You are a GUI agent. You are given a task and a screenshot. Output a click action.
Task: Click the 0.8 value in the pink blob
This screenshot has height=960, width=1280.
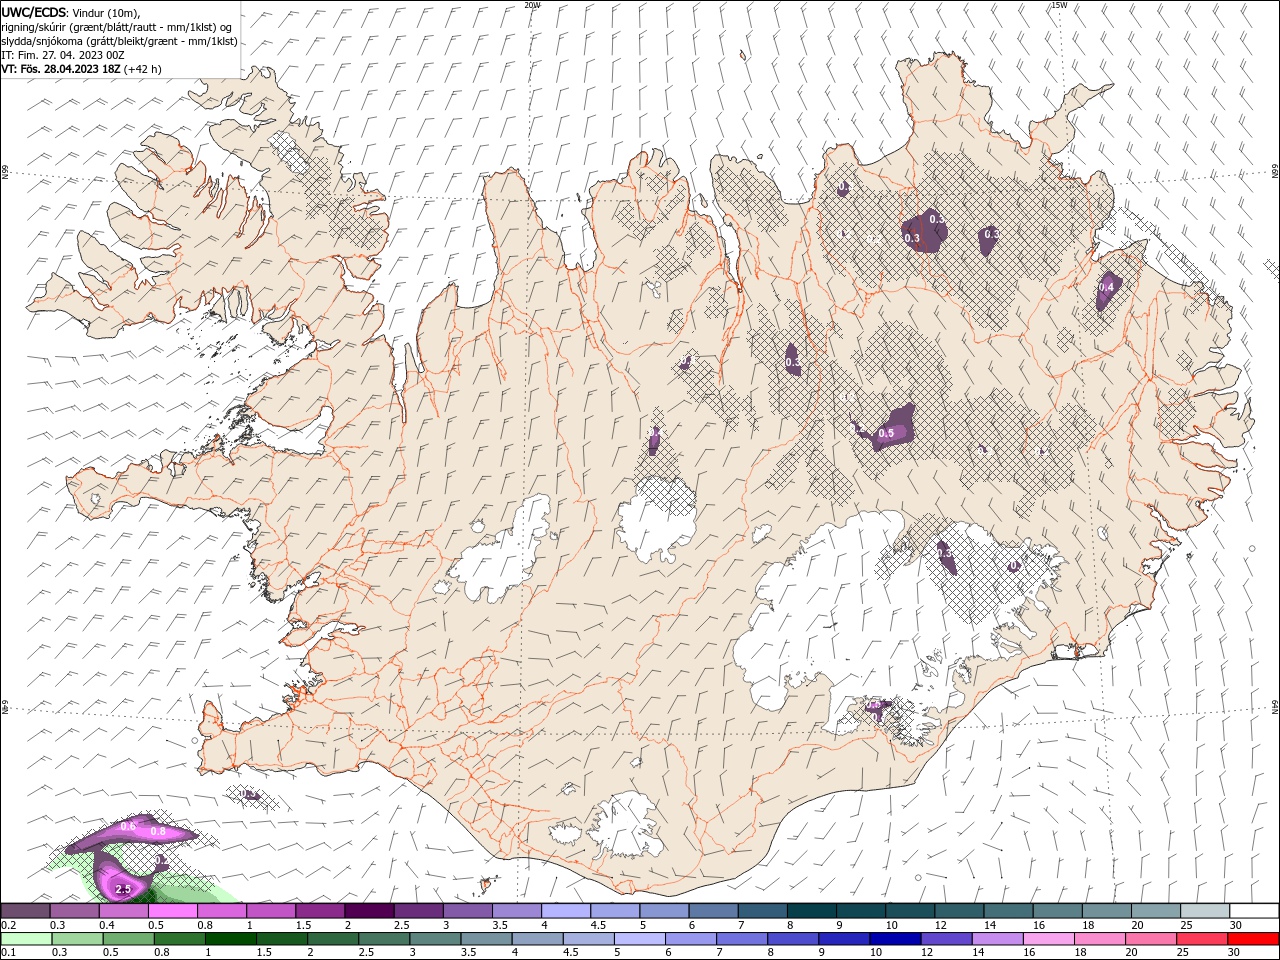pos(157,832)
